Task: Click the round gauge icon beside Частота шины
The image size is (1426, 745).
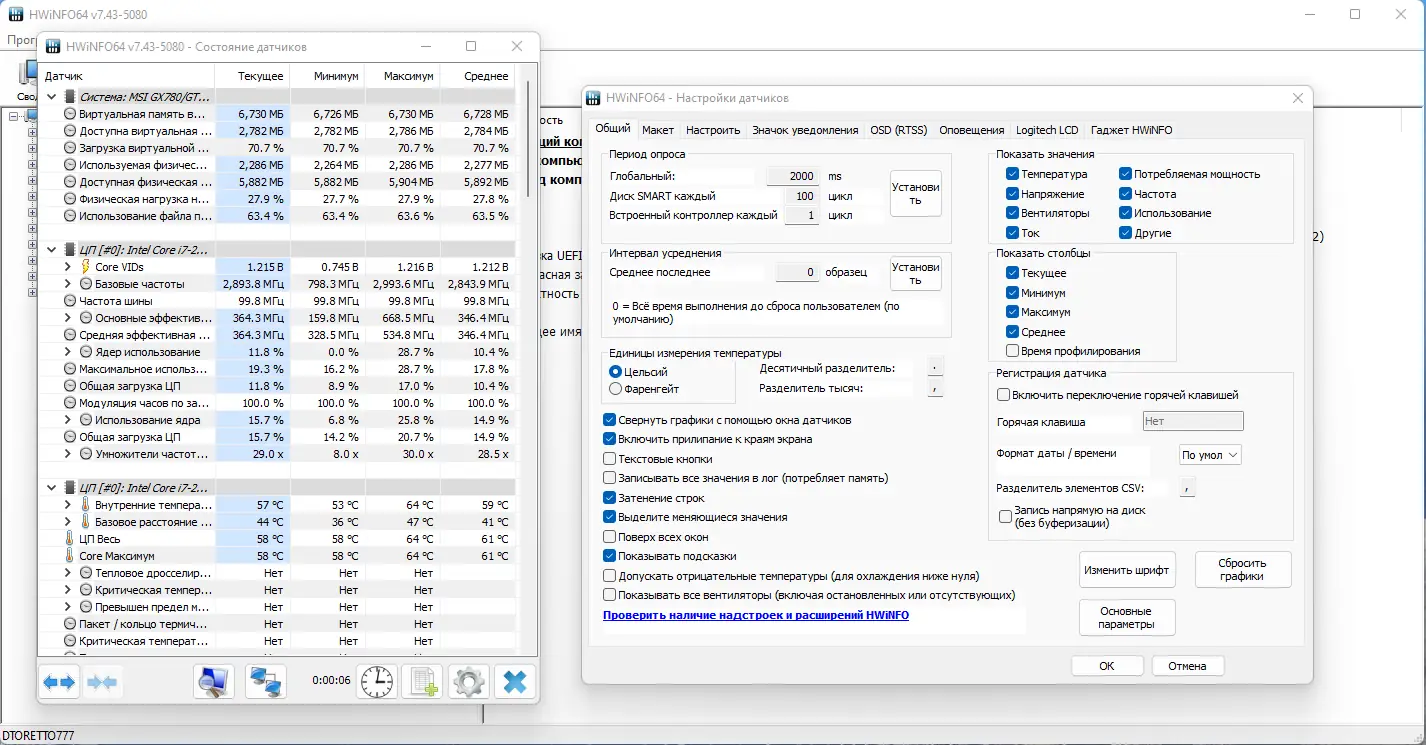Action: tap(70, 301)
